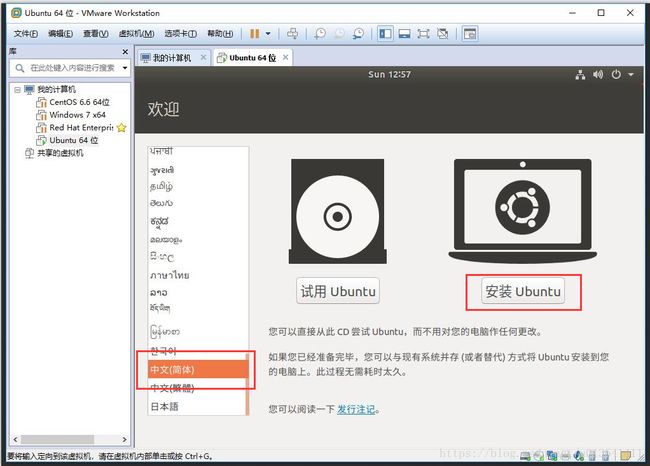Click the CD/DVD status bar icon
The height and width of the screenshot is (466, 650).
tap(538, 456)
